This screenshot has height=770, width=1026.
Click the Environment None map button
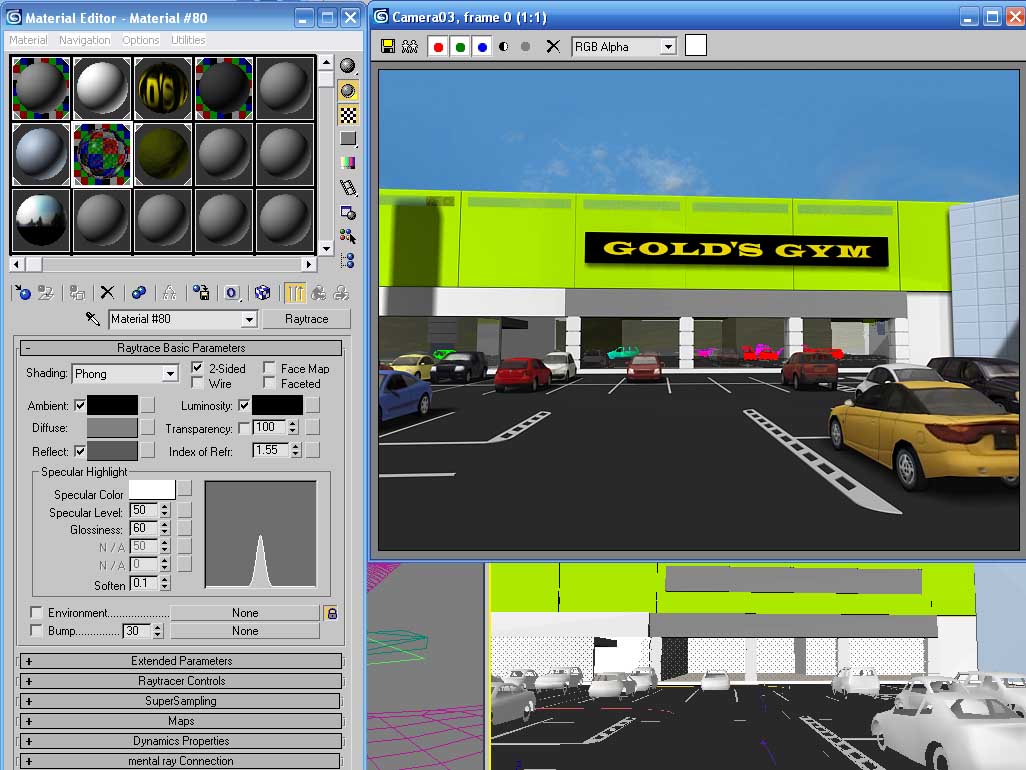click(x=245, y=613)
